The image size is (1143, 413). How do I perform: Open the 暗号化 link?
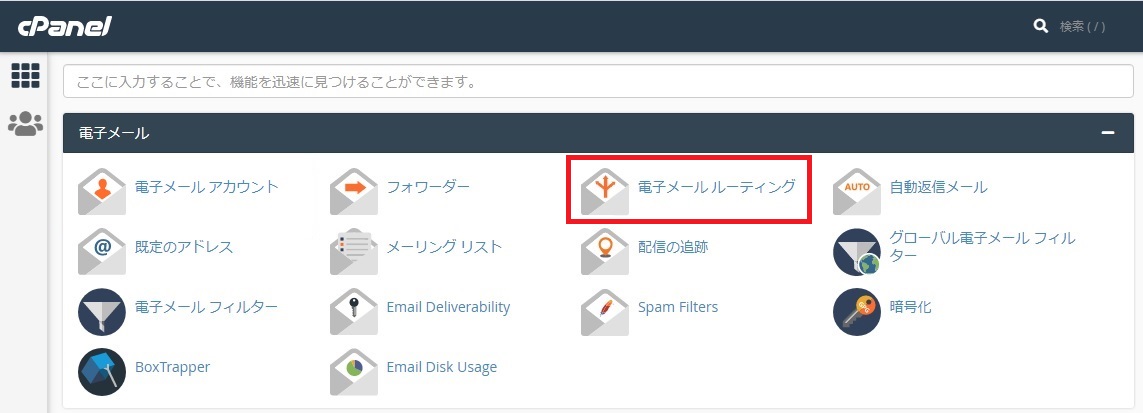point(910,307)
